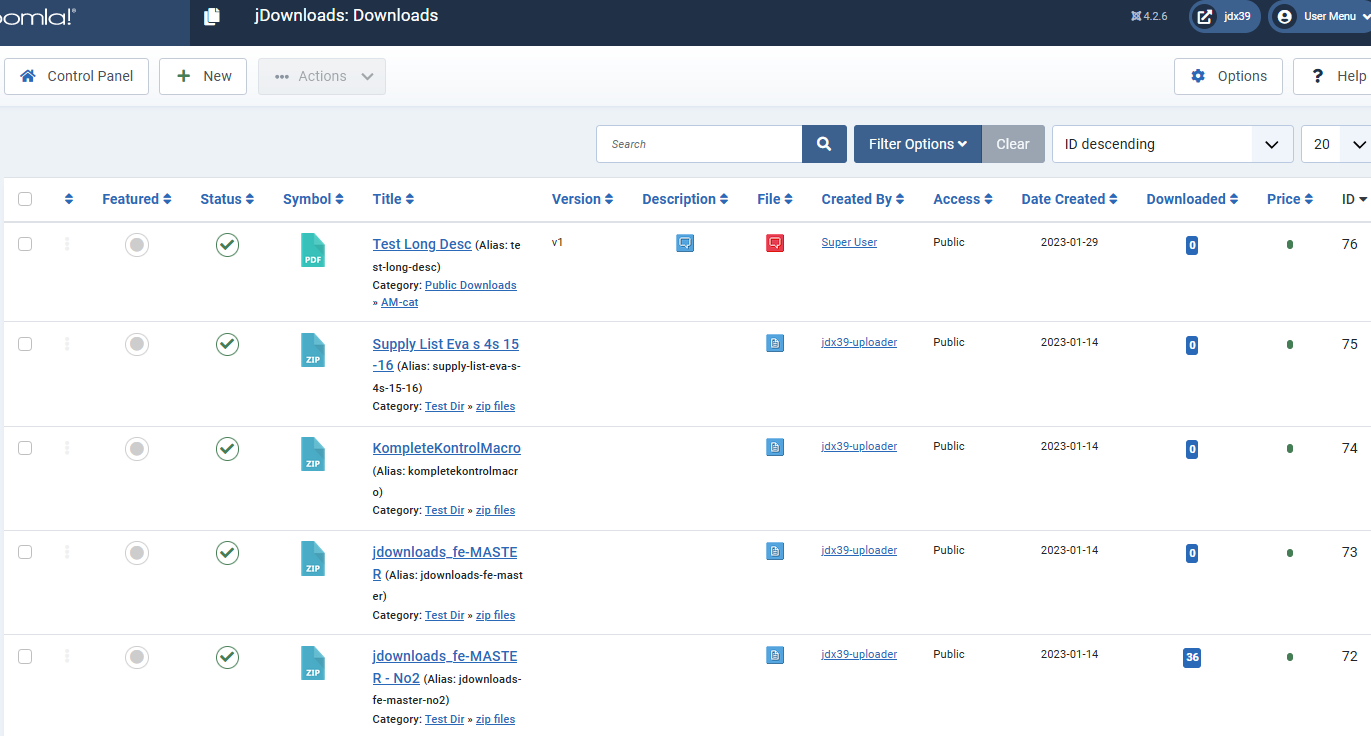Open the Public Downloads category link
Screen dimensions: 1371x736
(x=471, y=285)
